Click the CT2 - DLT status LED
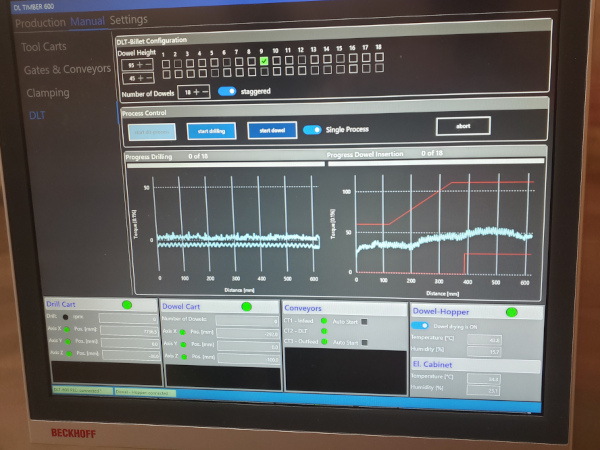Screen dimensions: 600x450 tap(324, 331)
